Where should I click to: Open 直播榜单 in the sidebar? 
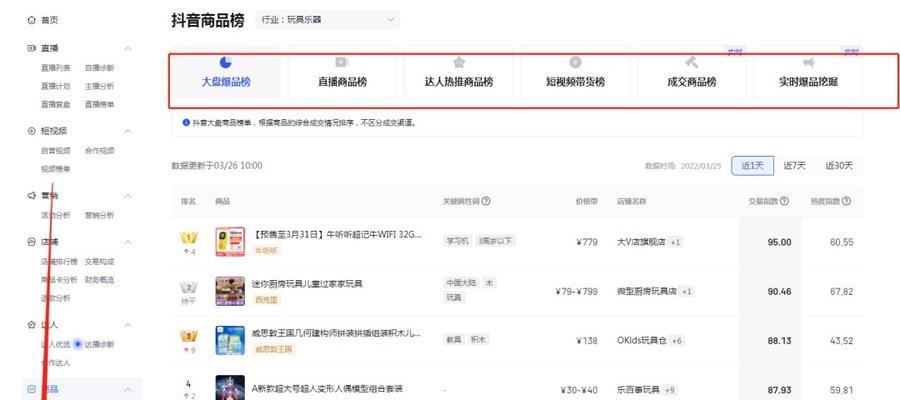click(100, 104)
